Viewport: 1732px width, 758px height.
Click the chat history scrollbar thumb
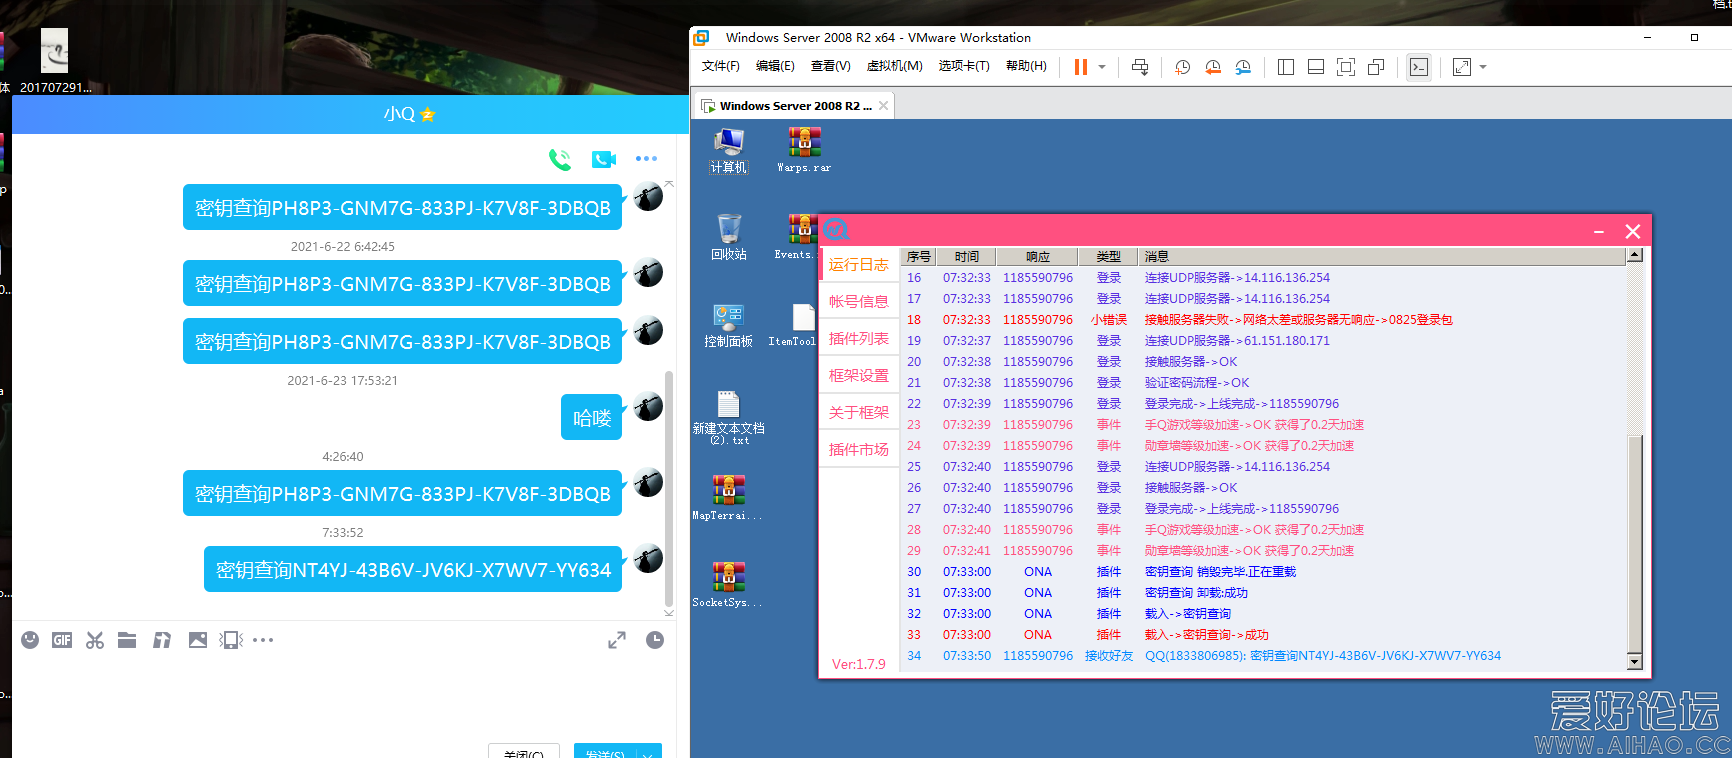pos(669,487)
